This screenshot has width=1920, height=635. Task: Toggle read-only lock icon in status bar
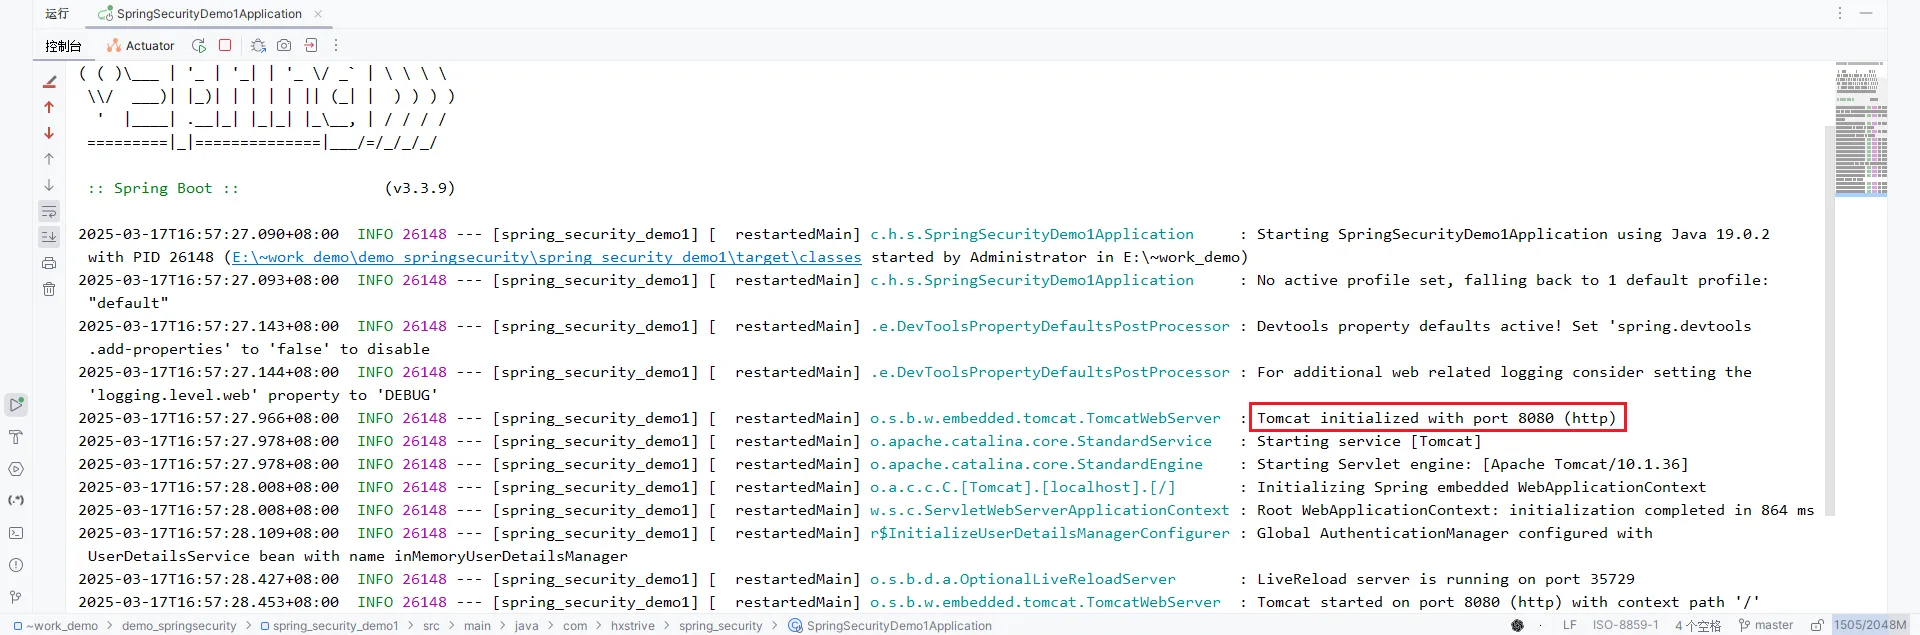point(1817,626)
